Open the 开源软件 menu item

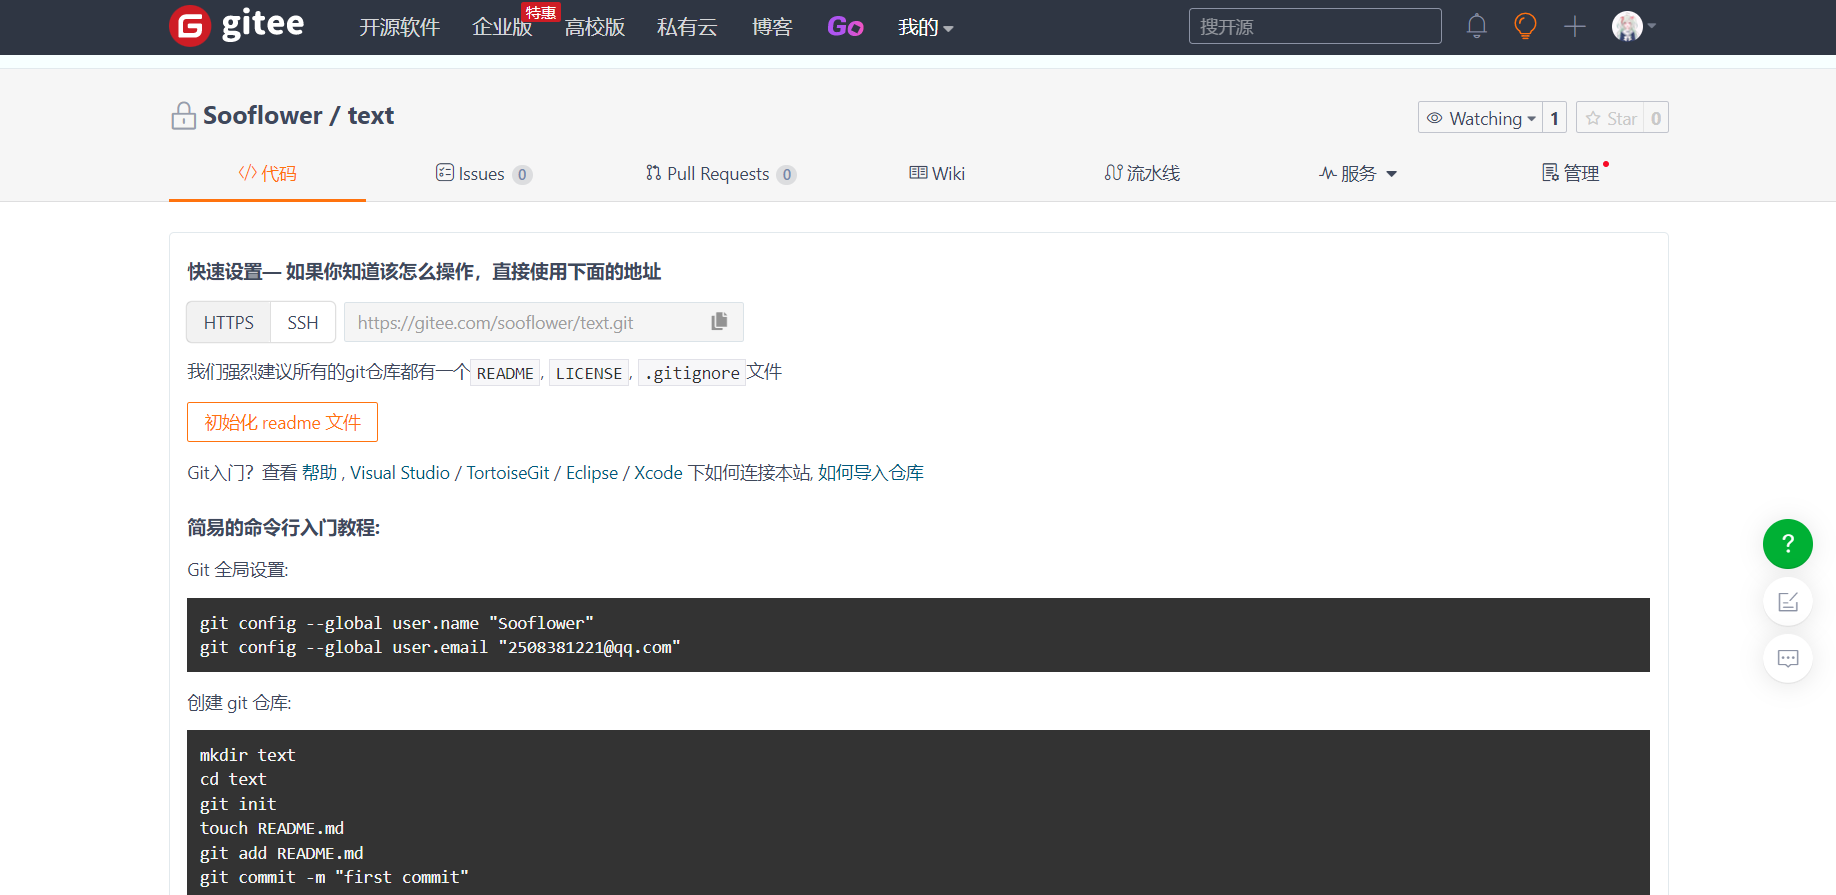pos(399,27)
